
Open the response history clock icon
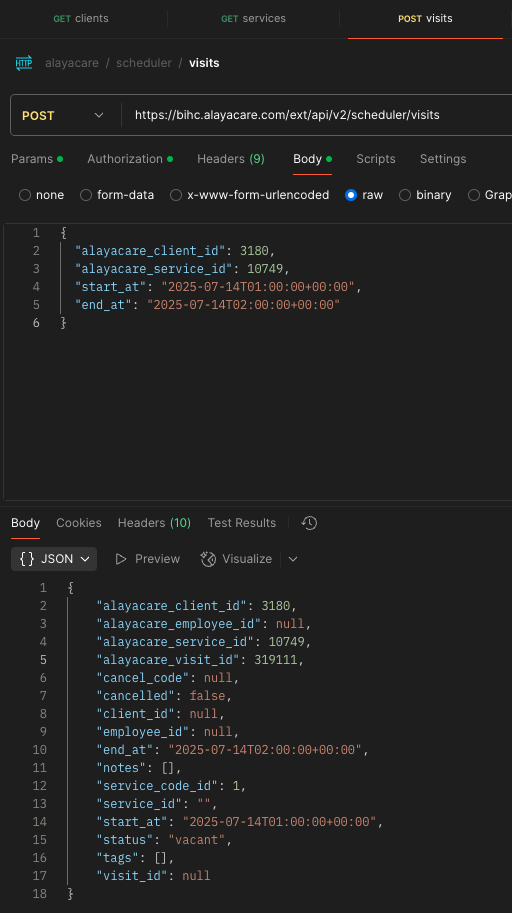click(x=309, y=523)
